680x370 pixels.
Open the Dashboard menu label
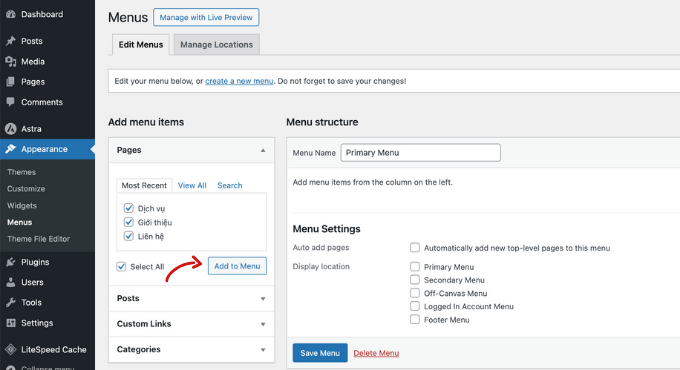click(42, 14)
